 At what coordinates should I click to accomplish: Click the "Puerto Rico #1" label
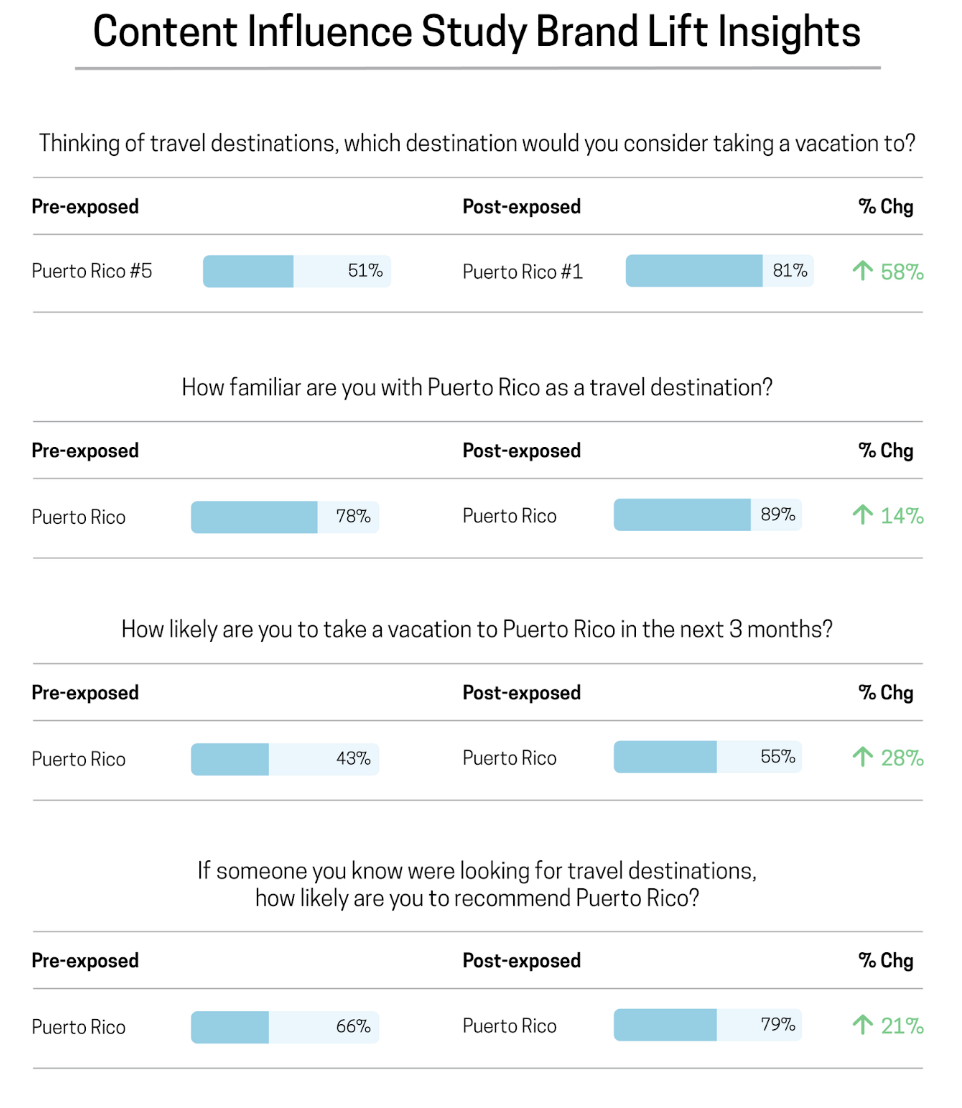[x=522, y=271]
